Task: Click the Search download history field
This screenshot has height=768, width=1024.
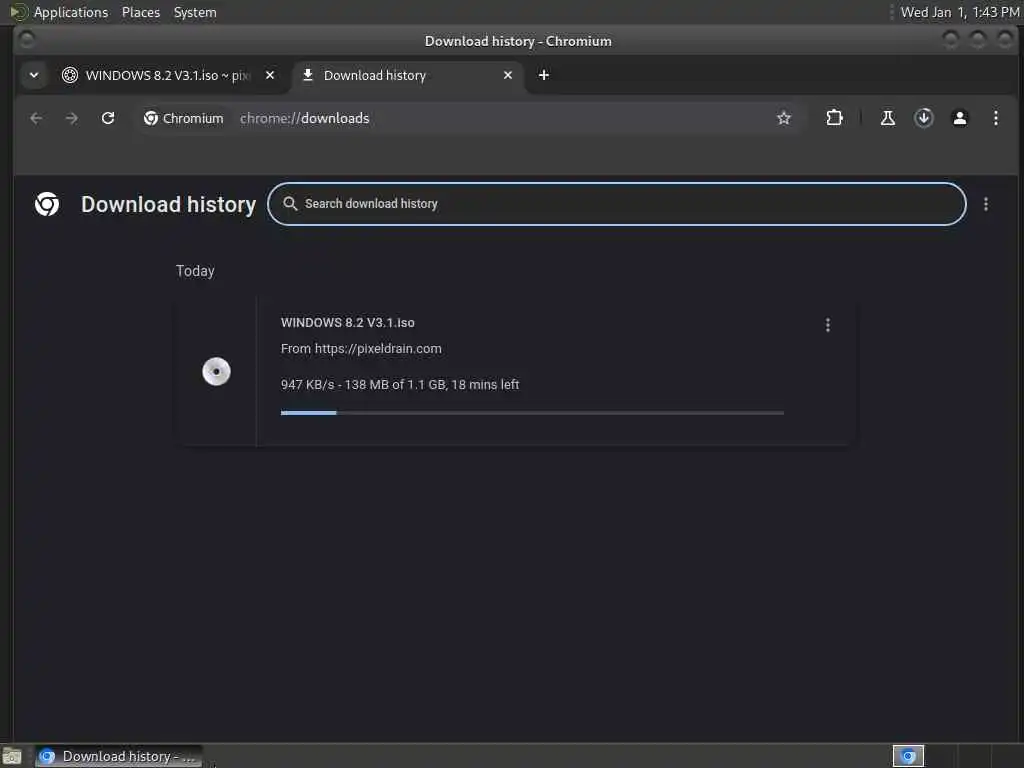Action: [x=616, y=204]
